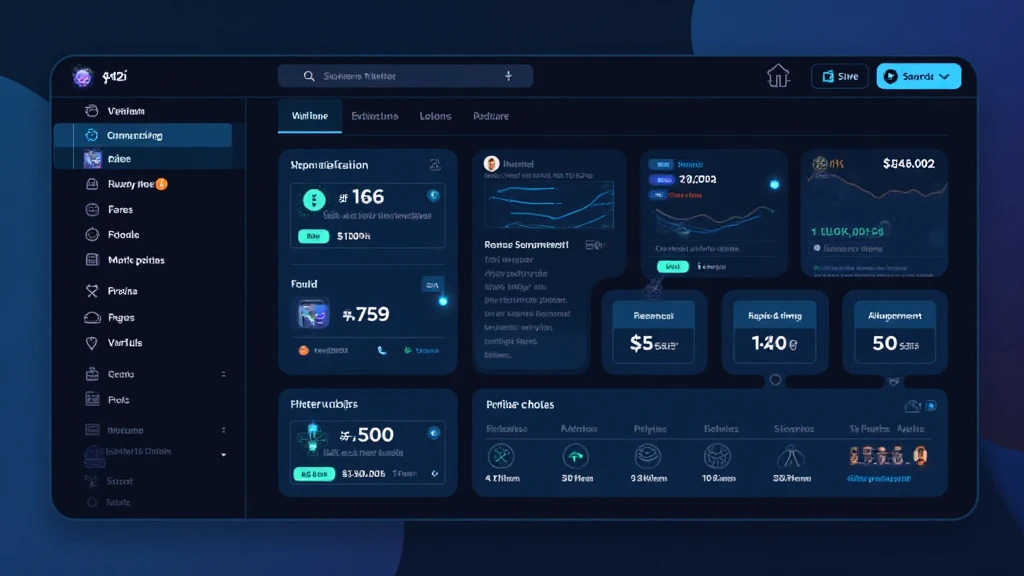Click the phone icon beneath the 759 value

pyautogui.click(x=382, y=351)
